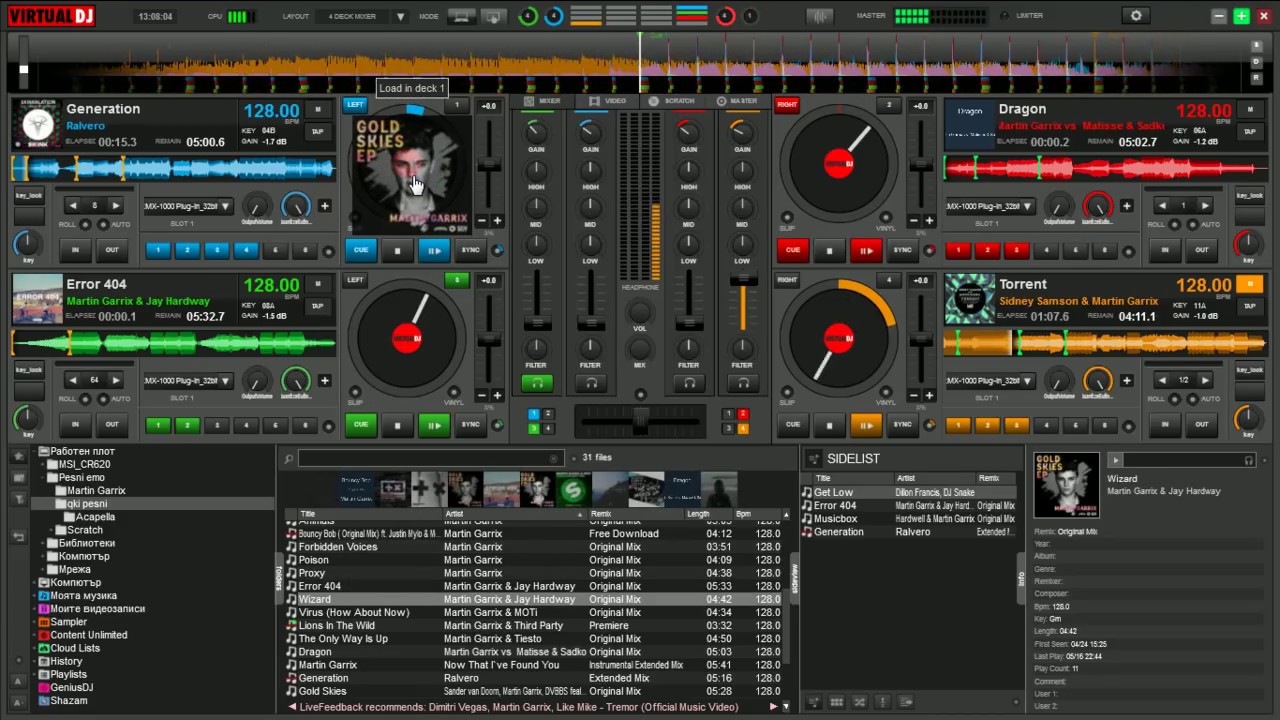This screenshot has width=1280, height=720.
Task: Increase font size with A button in sidebar
Action: [18, 681]
